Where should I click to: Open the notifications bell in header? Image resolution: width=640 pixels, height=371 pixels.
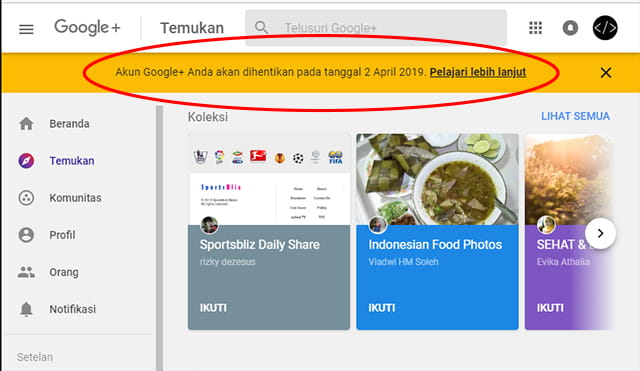[x=570, y=28]
